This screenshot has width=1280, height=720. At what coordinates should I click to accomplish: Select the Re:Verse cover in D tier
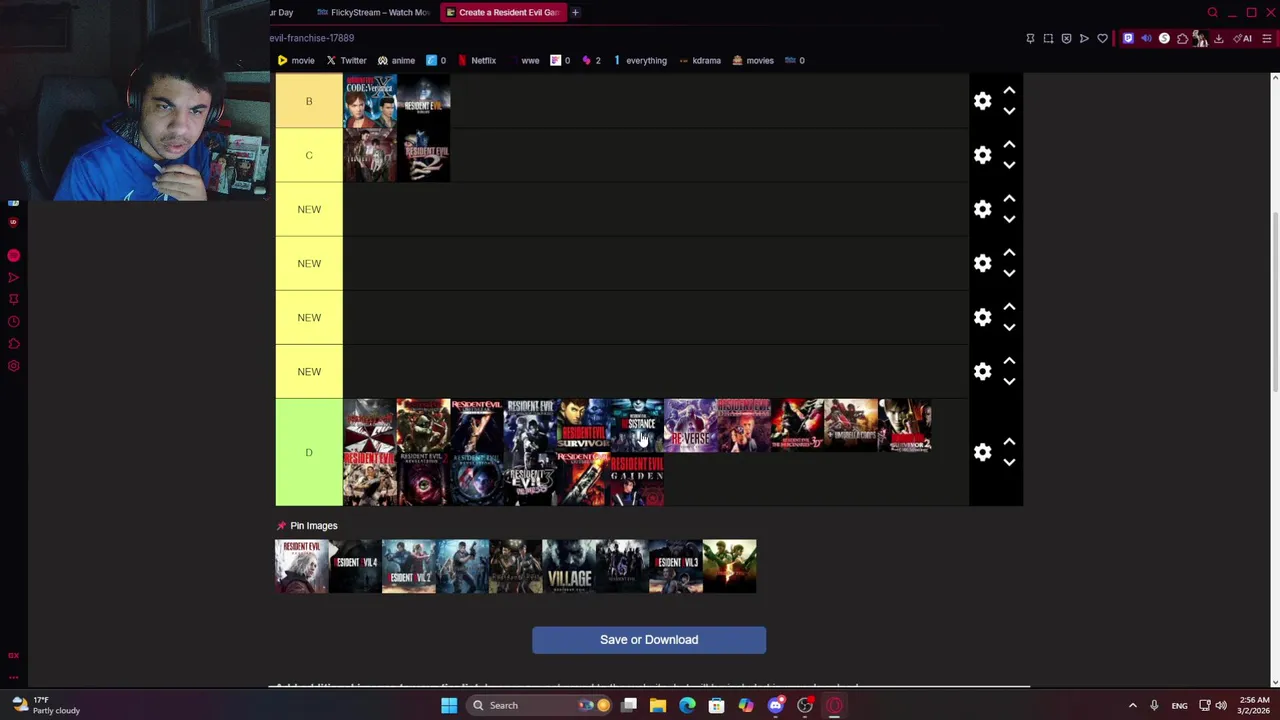[x=691, y=425]
